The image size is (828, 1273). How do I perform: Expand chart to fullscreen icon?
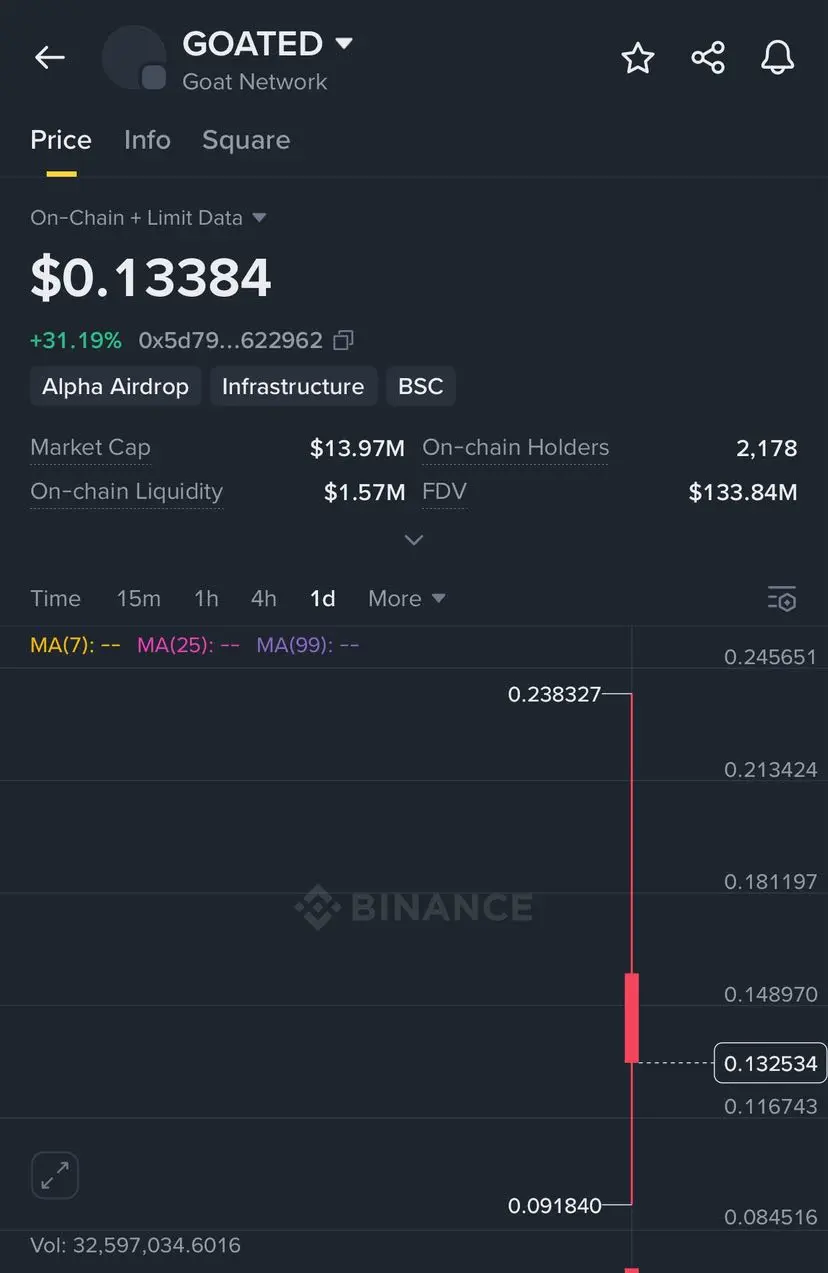click(55, 1175)
